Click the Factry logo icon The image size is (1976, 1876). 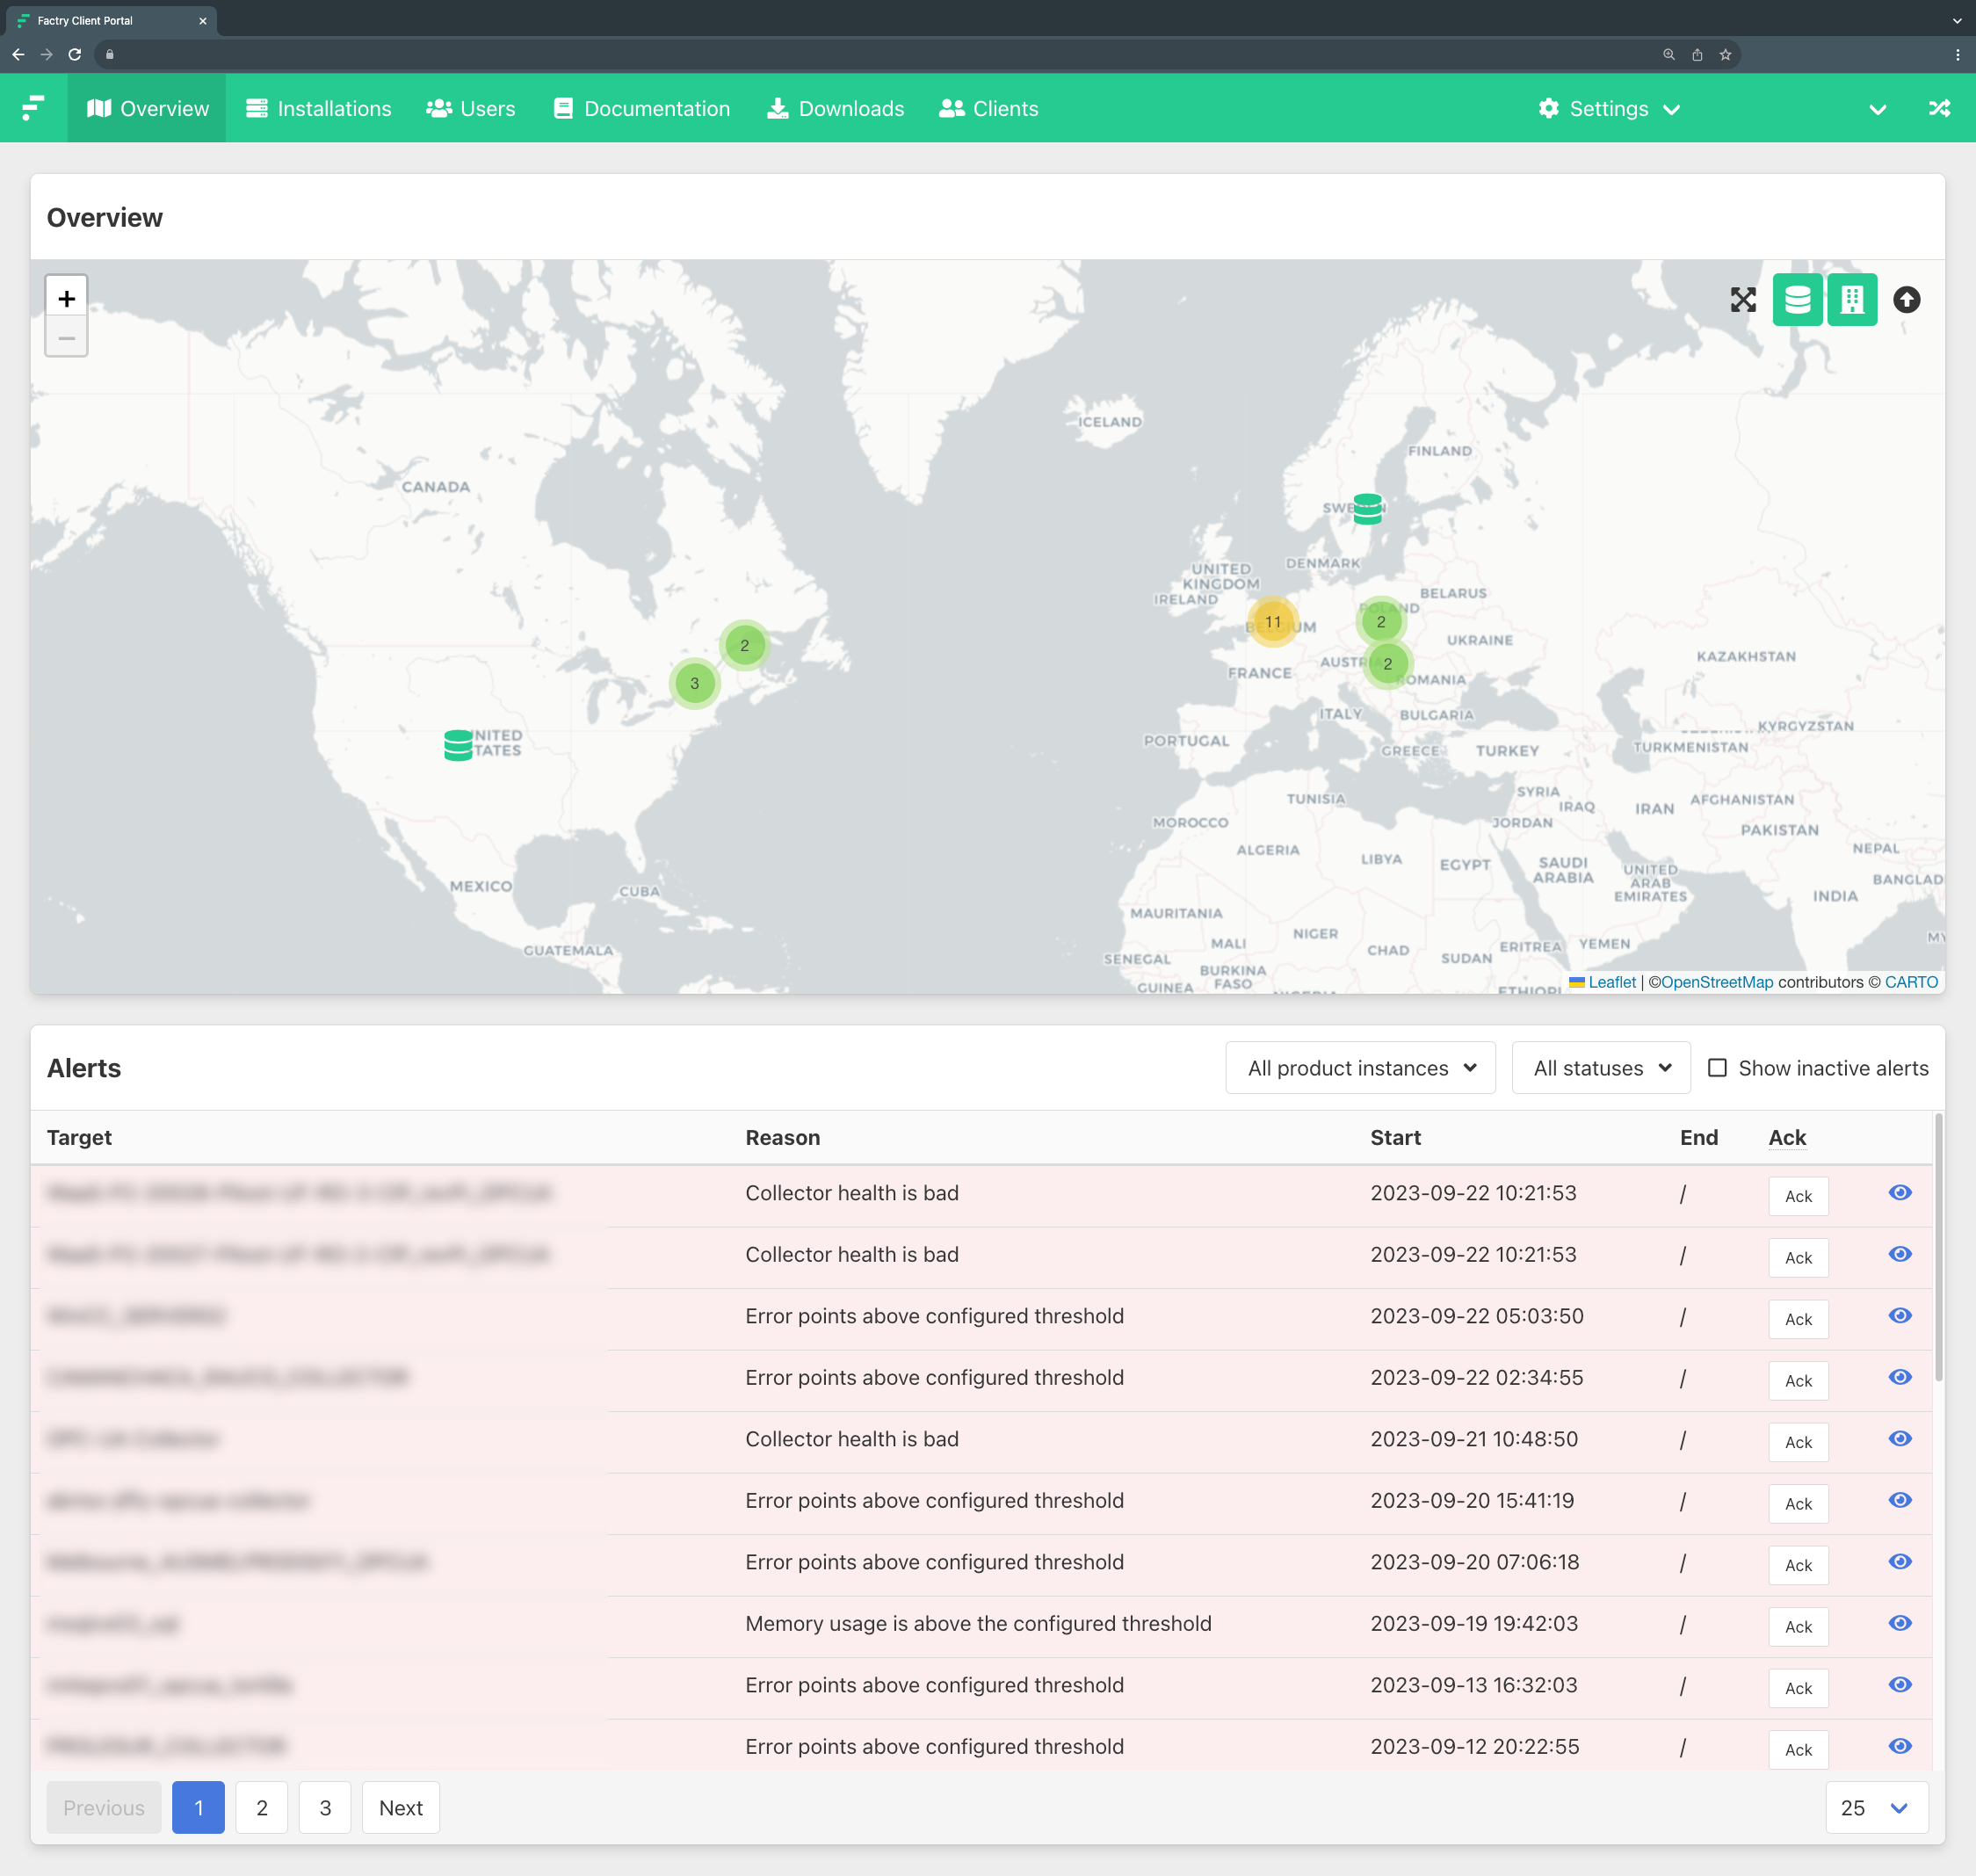pyautogui.click(x=33, y=108)
